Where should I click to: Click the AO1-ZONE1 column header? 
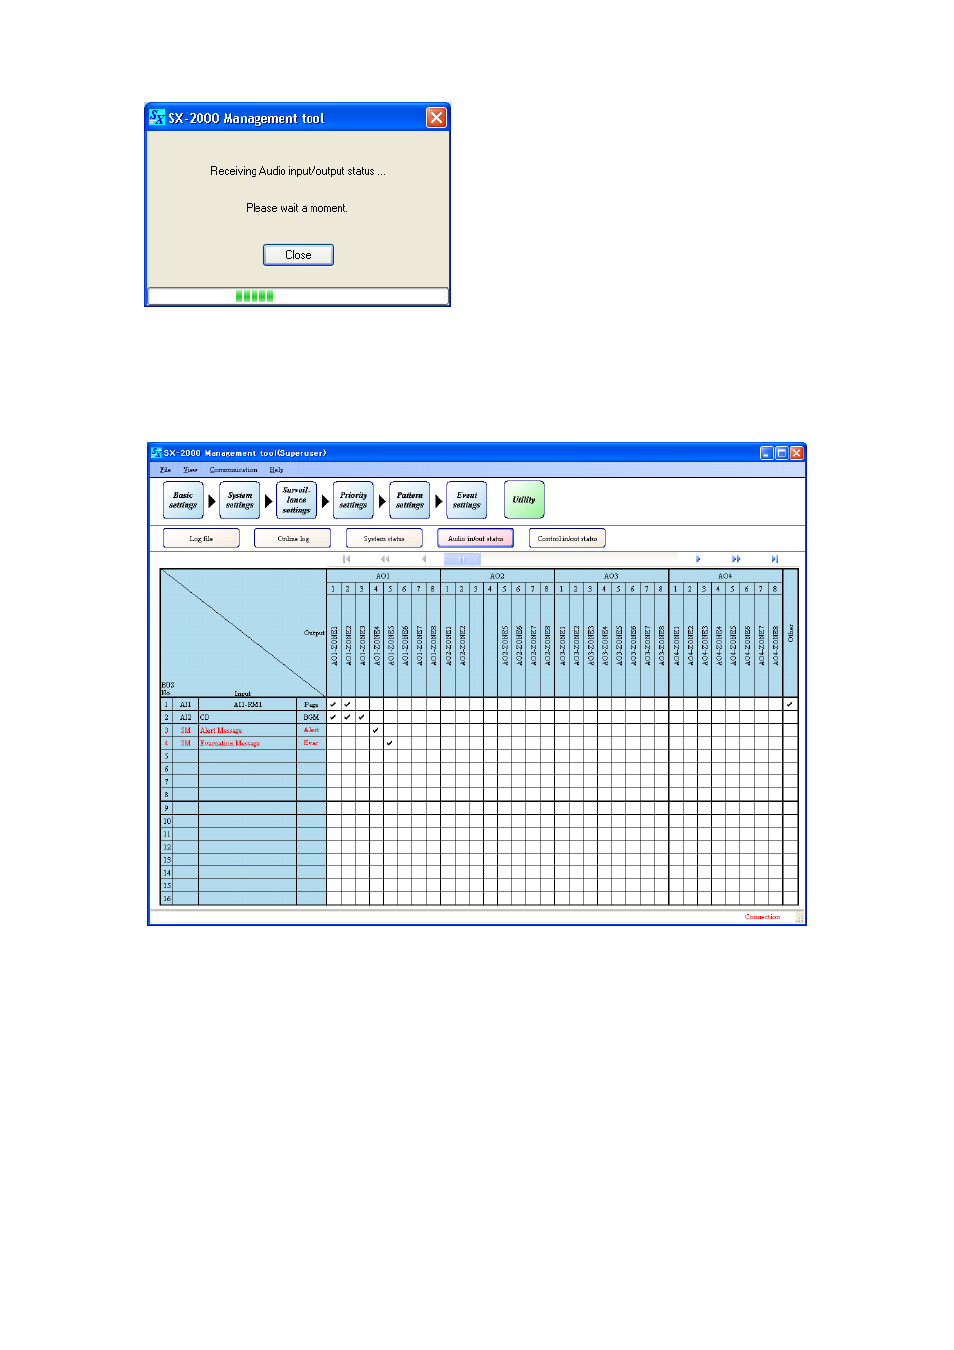(333, 646)
